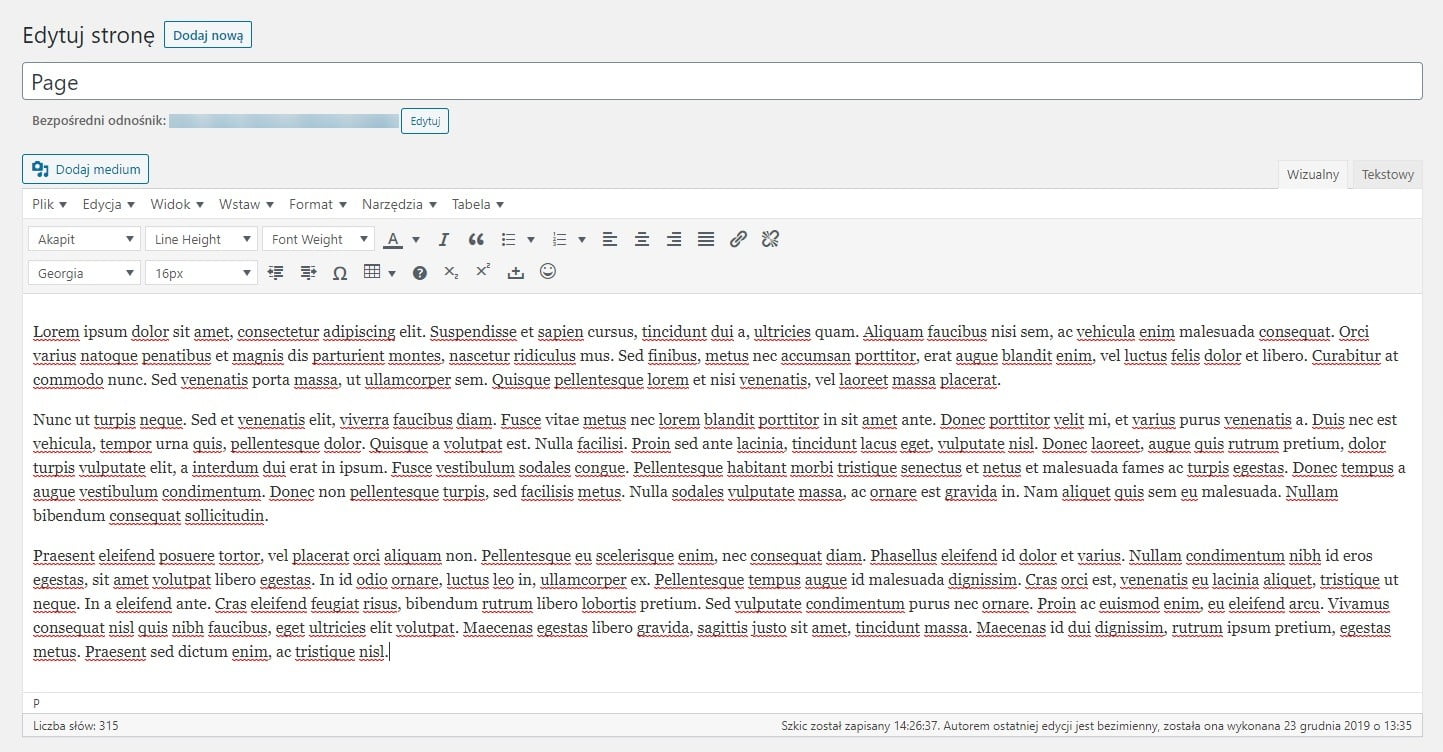Apply blockquote formatting

[x=476, y=240]
